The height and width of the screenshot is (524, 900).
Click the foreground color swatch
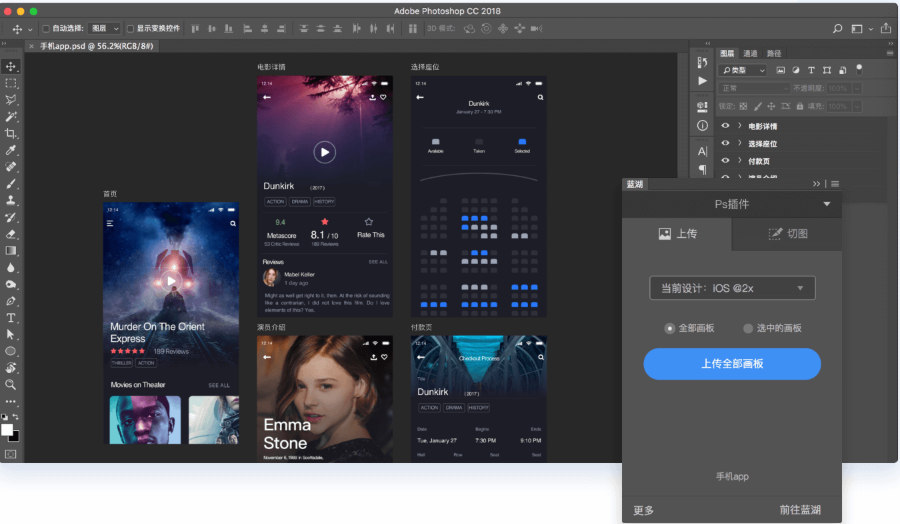point(7,430)
